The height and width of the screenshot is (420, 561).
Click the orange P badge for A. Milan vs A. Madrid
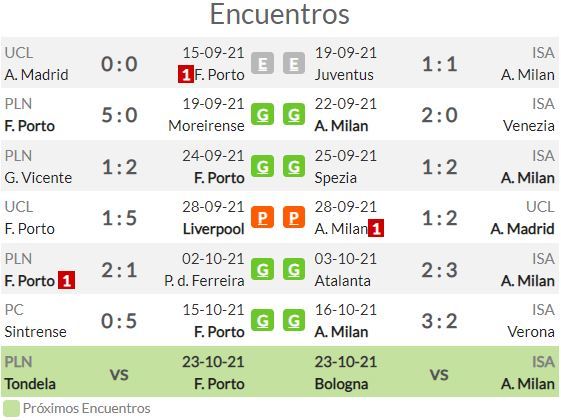[294, 217]
